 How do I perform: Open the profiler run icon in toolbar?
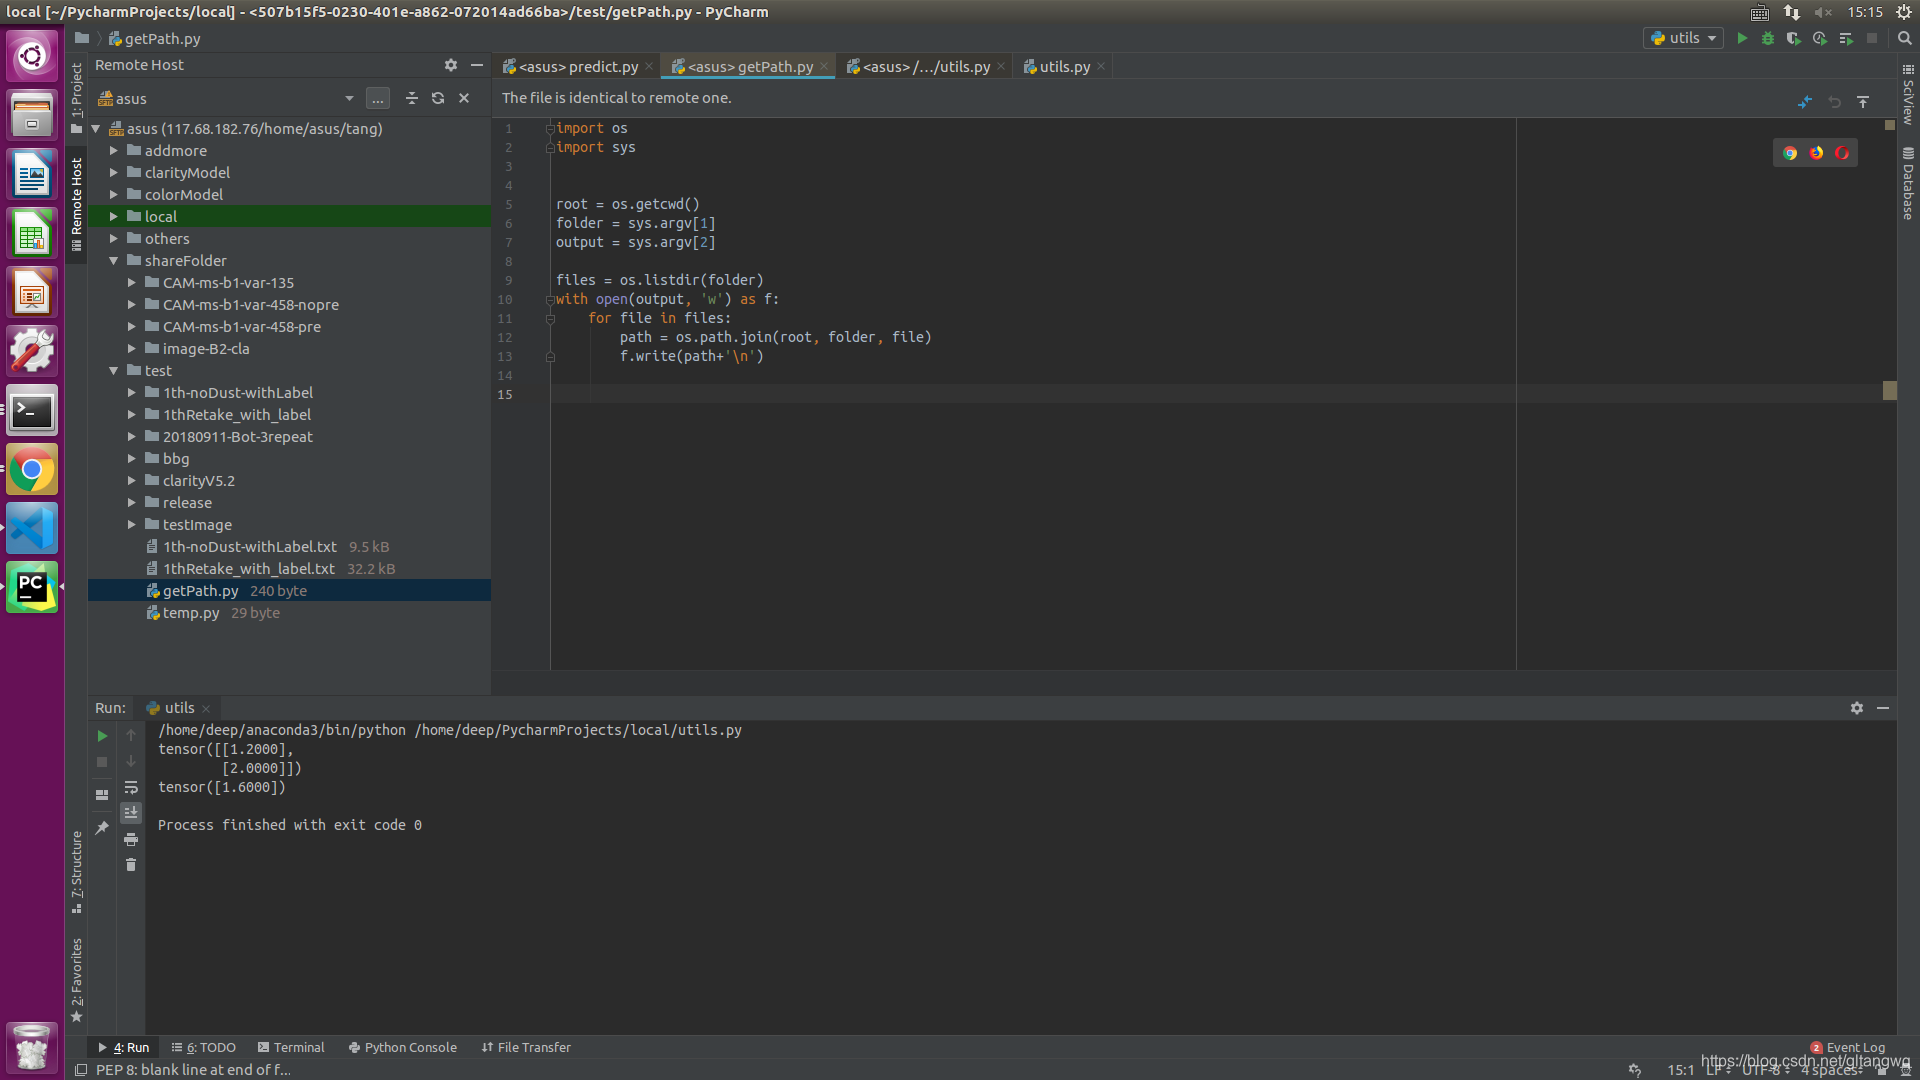pyautogui.click(x=1820, y=38)
